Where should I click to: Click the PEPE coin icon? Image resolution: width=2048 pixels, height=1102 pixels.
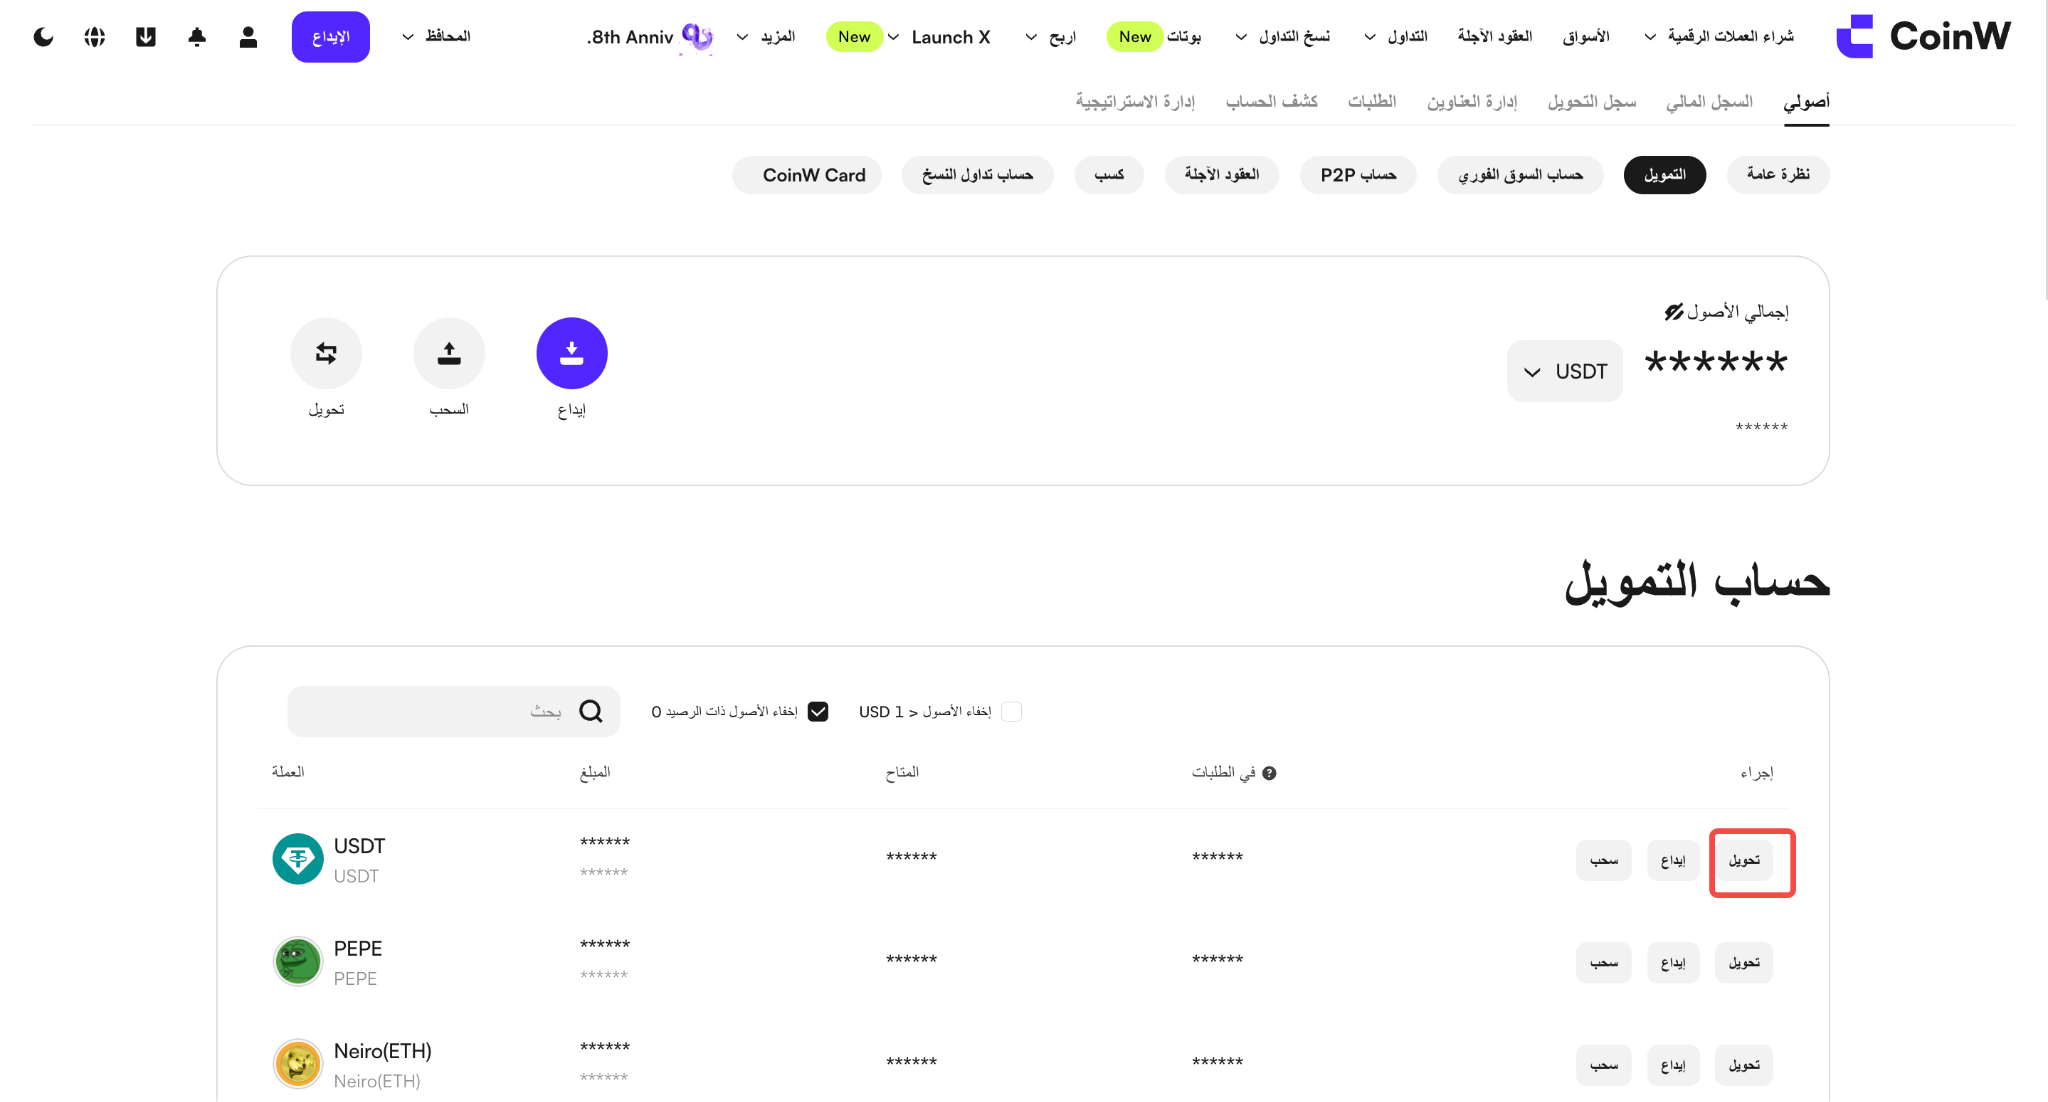[x=298, y=962]
